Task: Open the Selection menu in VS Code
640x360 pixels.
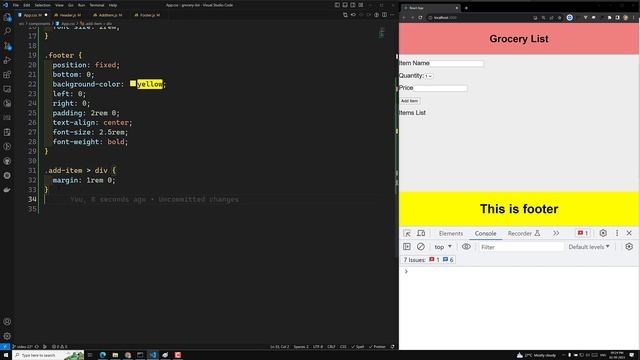Action: (x=42, y=5)
